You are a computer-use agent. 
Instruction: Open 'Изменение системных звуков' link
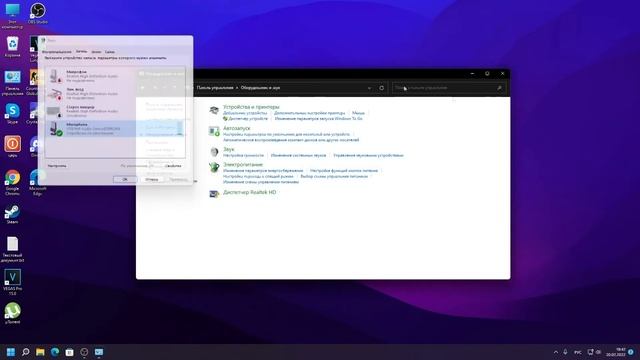tap(298, 155)
